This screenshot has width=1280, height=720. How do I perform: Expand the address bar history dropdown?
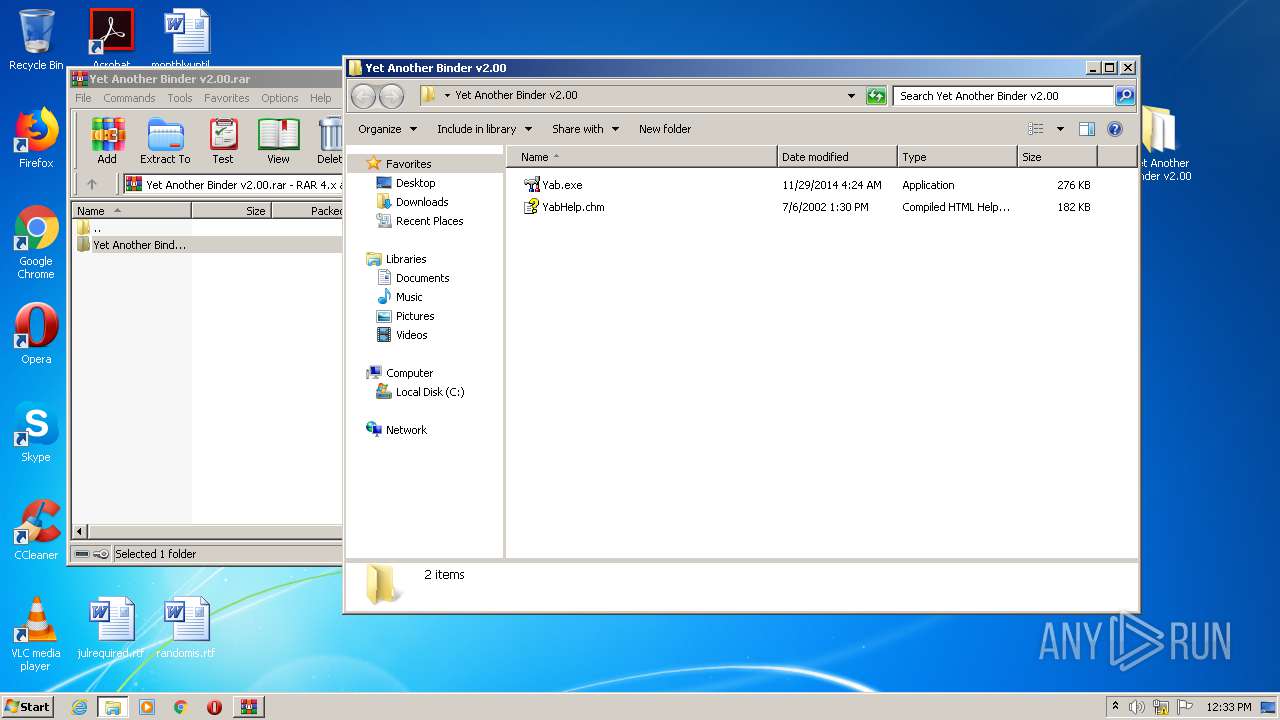click(x=851, y=96)
